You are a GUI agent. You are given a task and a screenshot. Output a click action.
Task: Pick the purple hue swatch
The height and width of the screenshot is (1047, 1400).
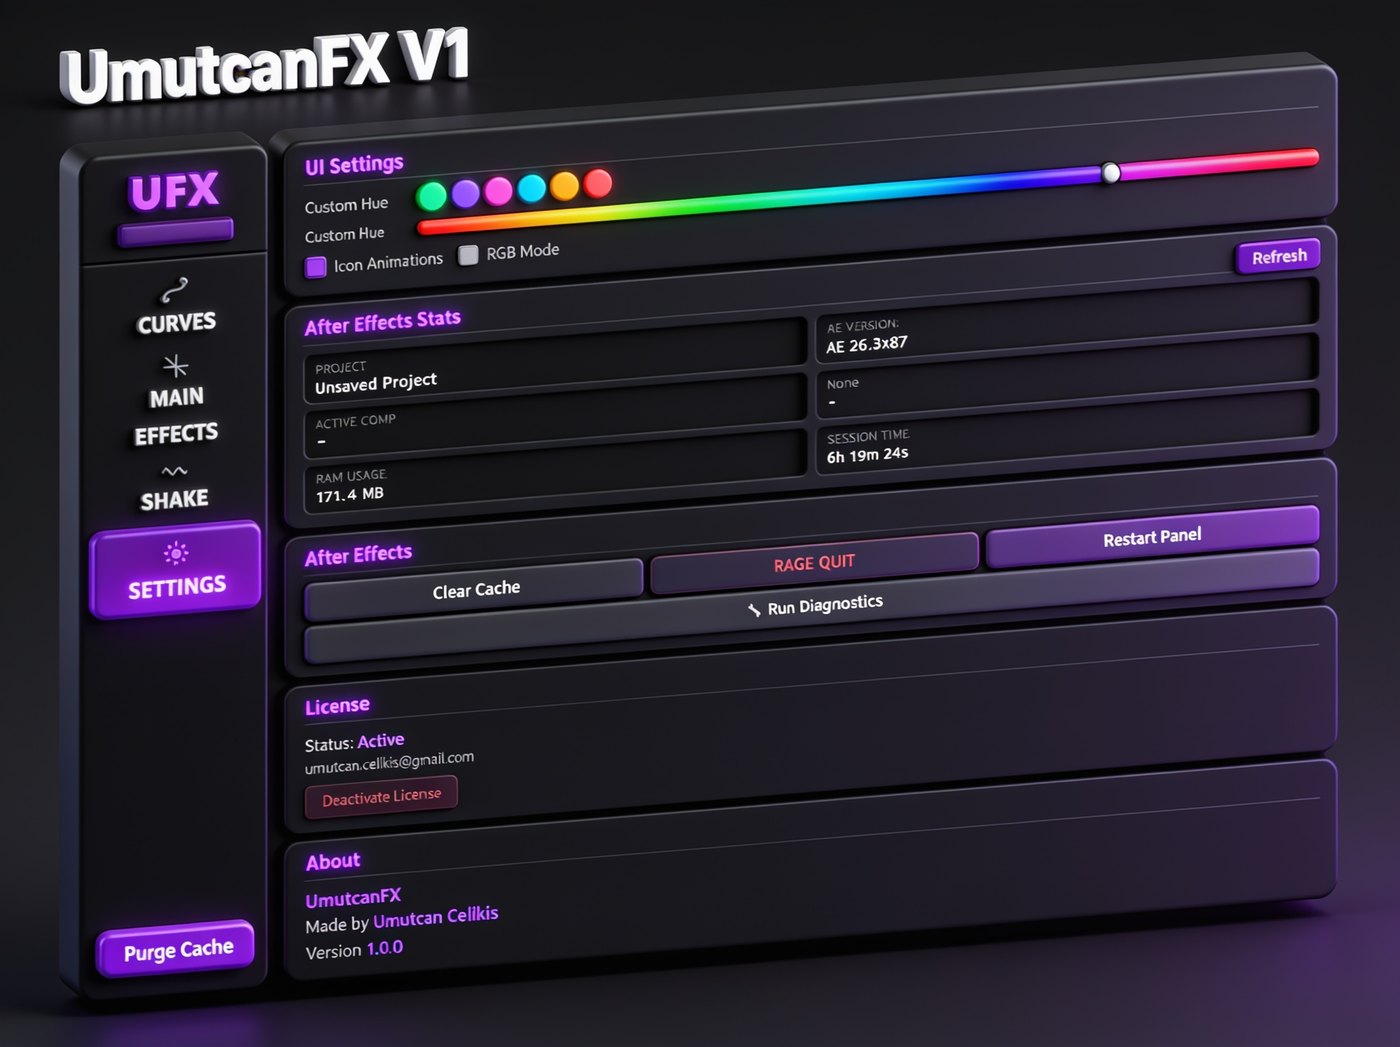point(465,193)
